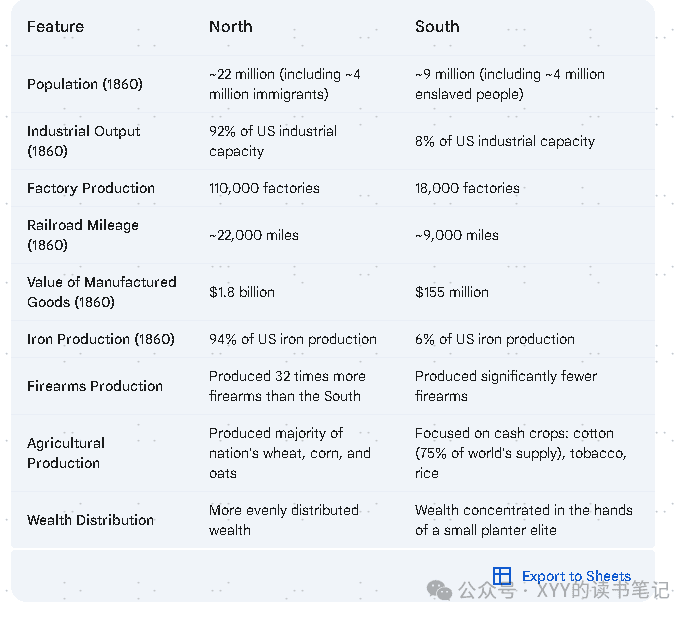Click the Population (1860) row label
This screenshot has height=618, width=692.
pyautogui.click(x=85, y=84)
